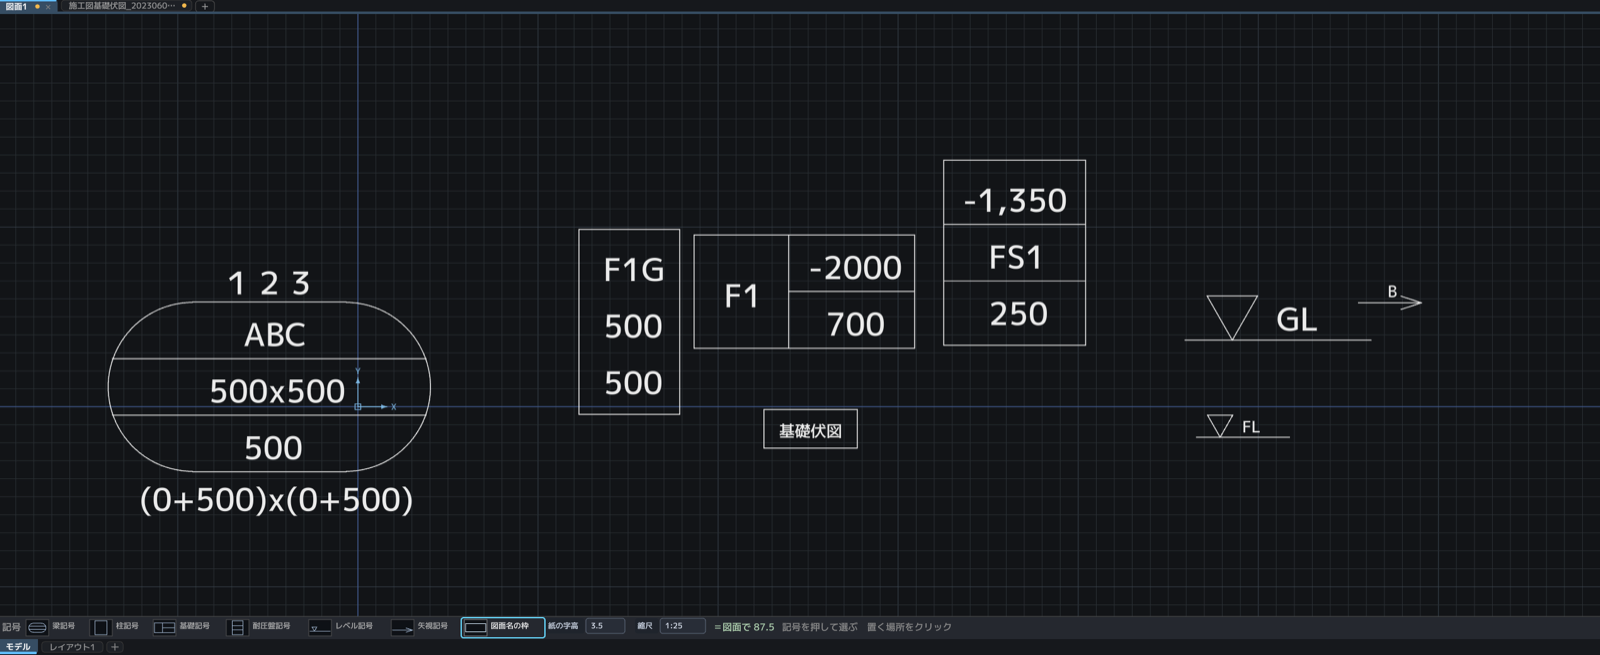Add a new document tab
1600x655 pixels.
205,6
